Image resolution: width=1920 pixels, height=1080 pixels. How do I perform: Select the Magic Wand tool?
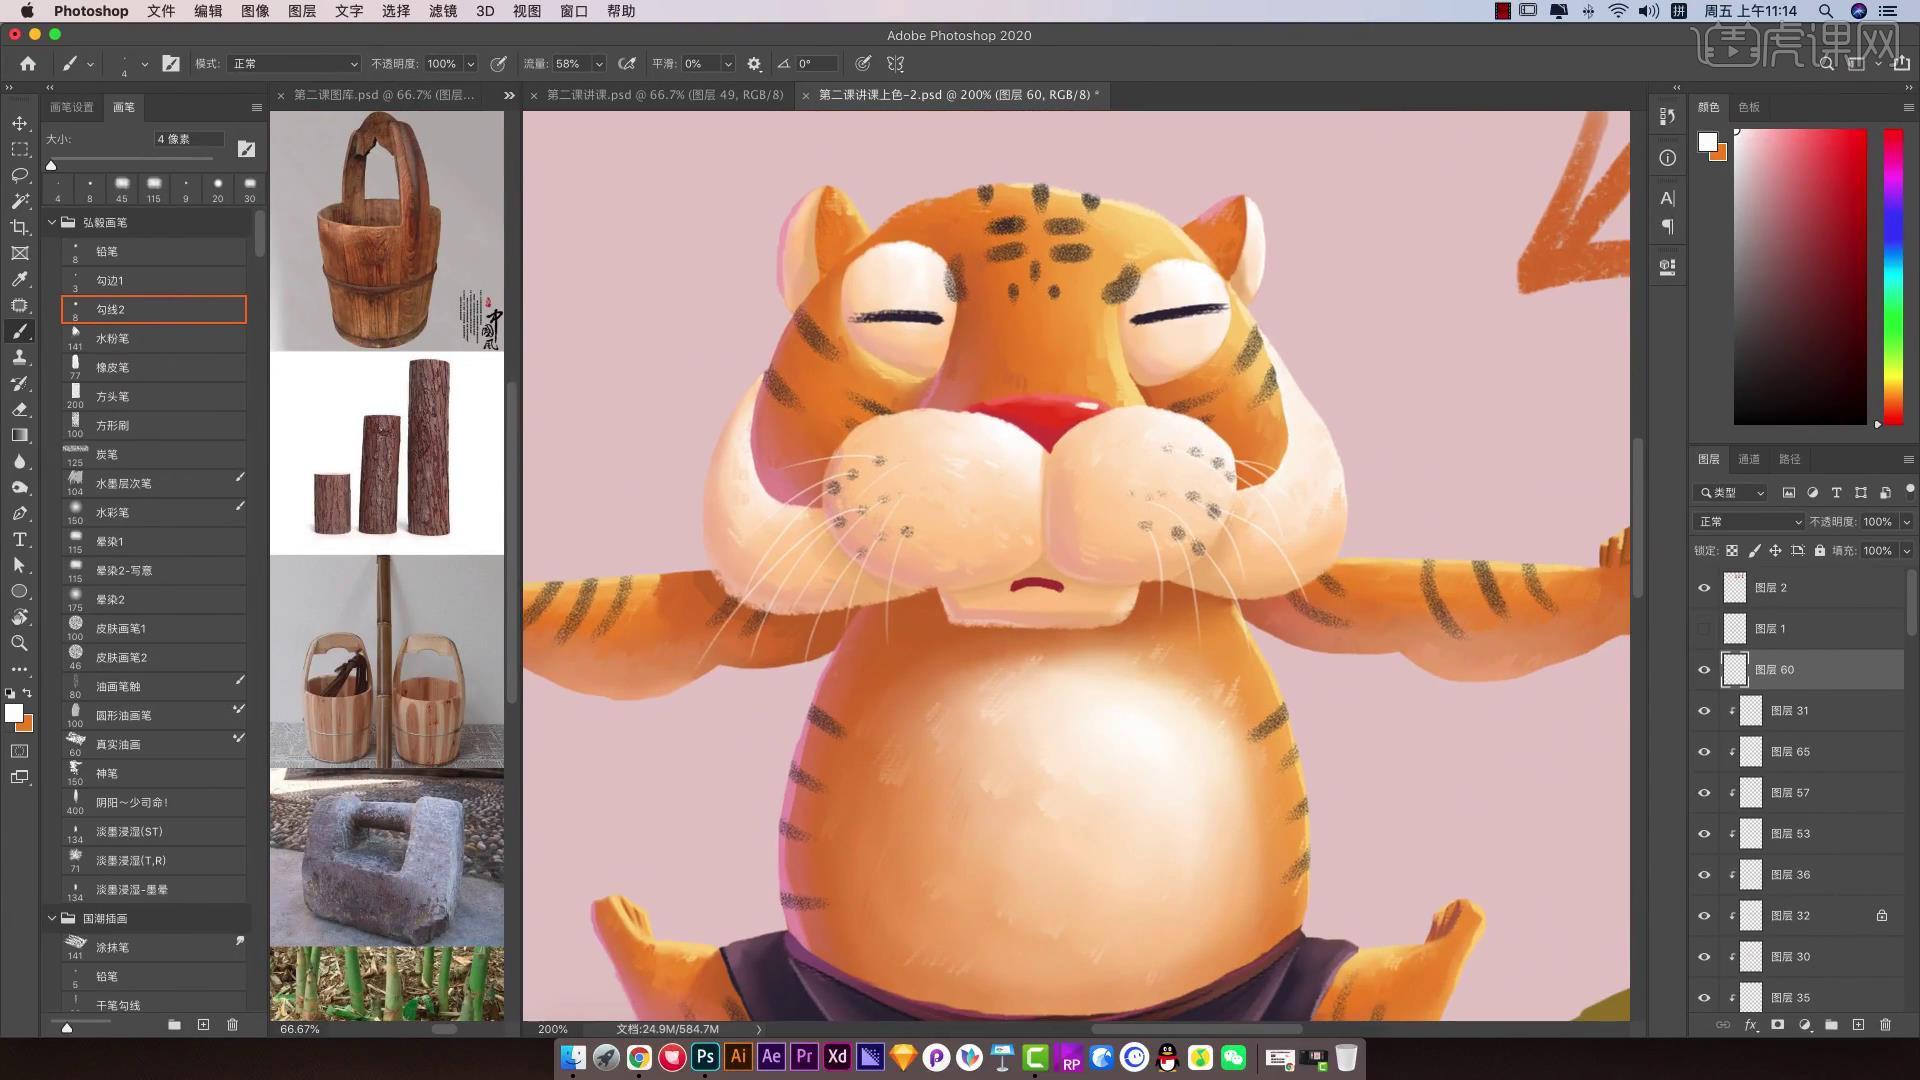(19, 201)
